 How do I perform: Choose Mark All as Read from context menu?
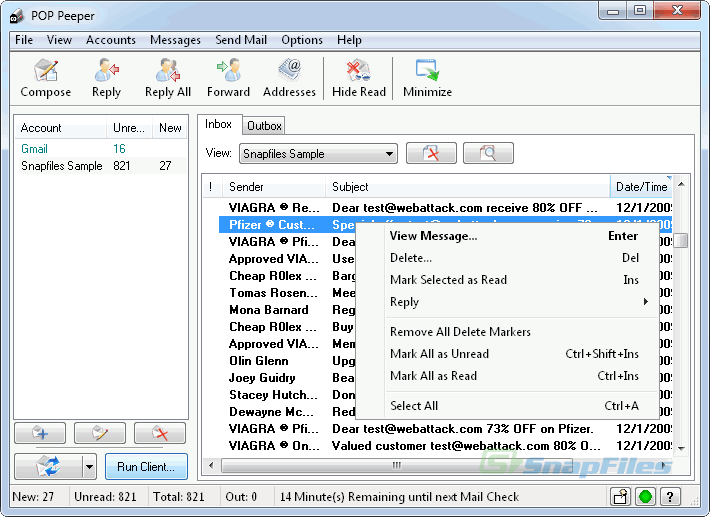pos(434,376)
